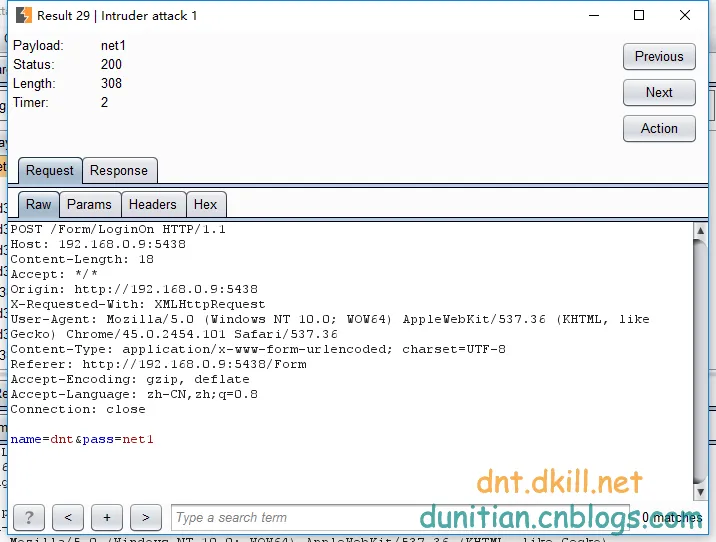Click the 'Accept-Language: zh-CN,zh;q=0.8' line
Screen dimensions: 716x542
(x=134, y=395)
